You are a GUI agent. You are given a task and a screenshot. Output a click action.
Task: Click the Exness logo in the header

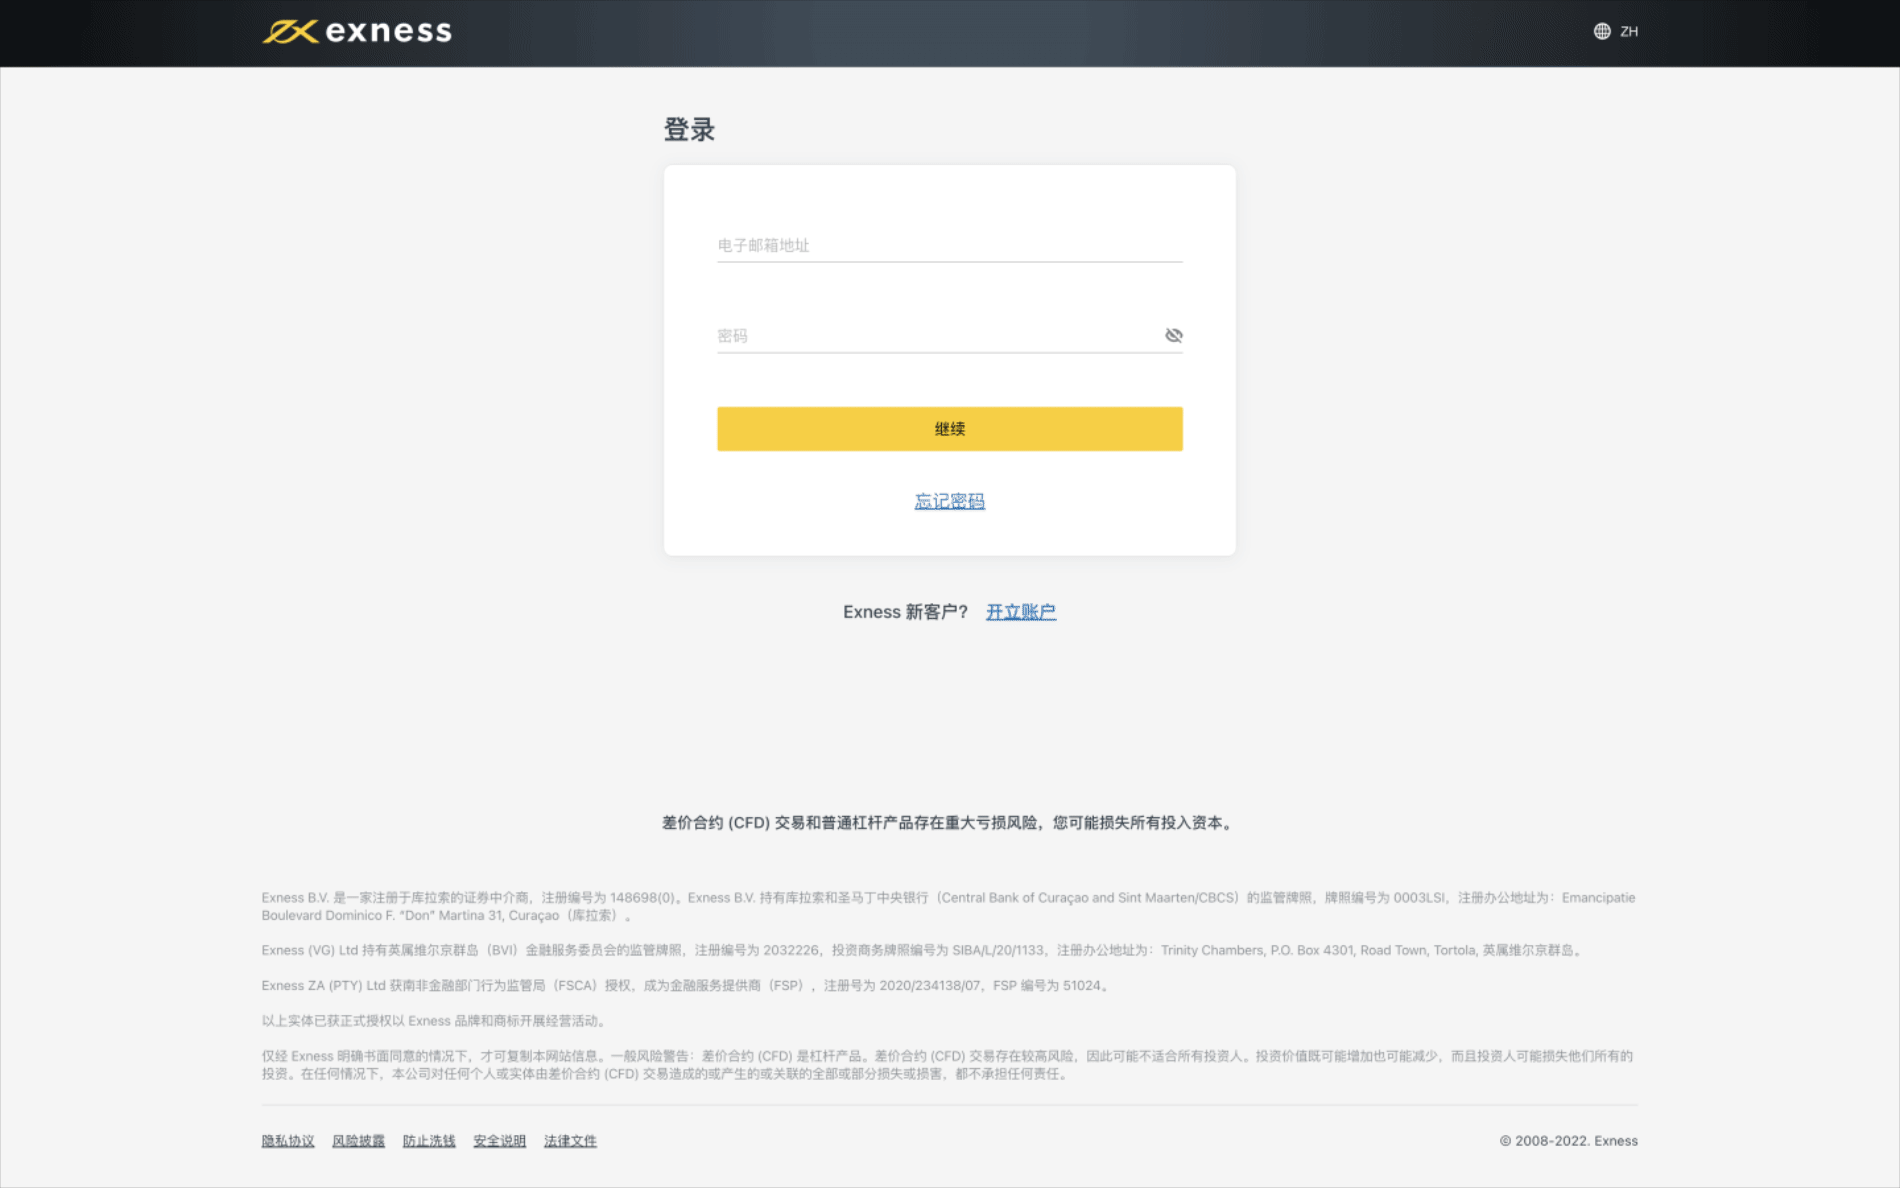click(357, 32)
